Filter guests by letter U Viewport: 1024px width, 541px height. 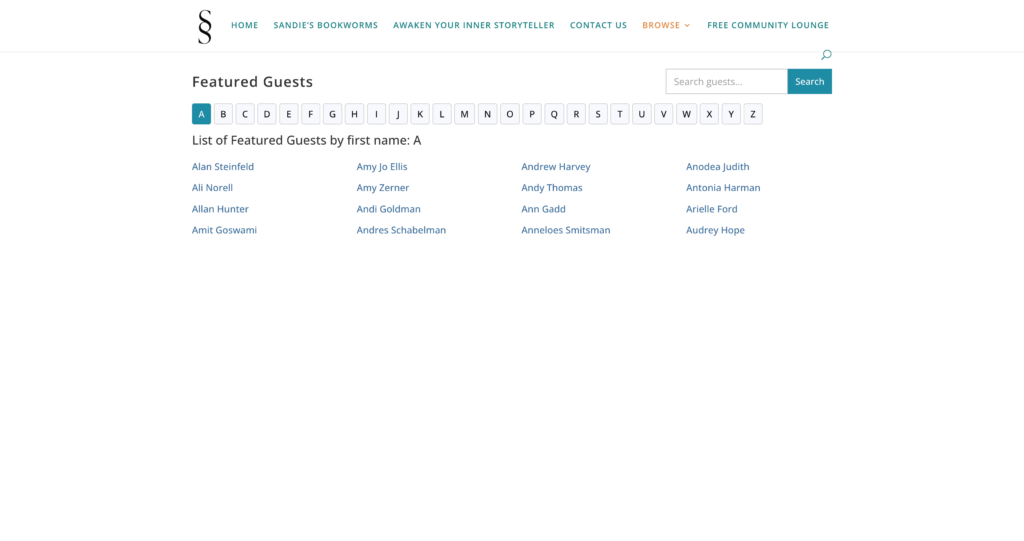[x=641, y=114]
